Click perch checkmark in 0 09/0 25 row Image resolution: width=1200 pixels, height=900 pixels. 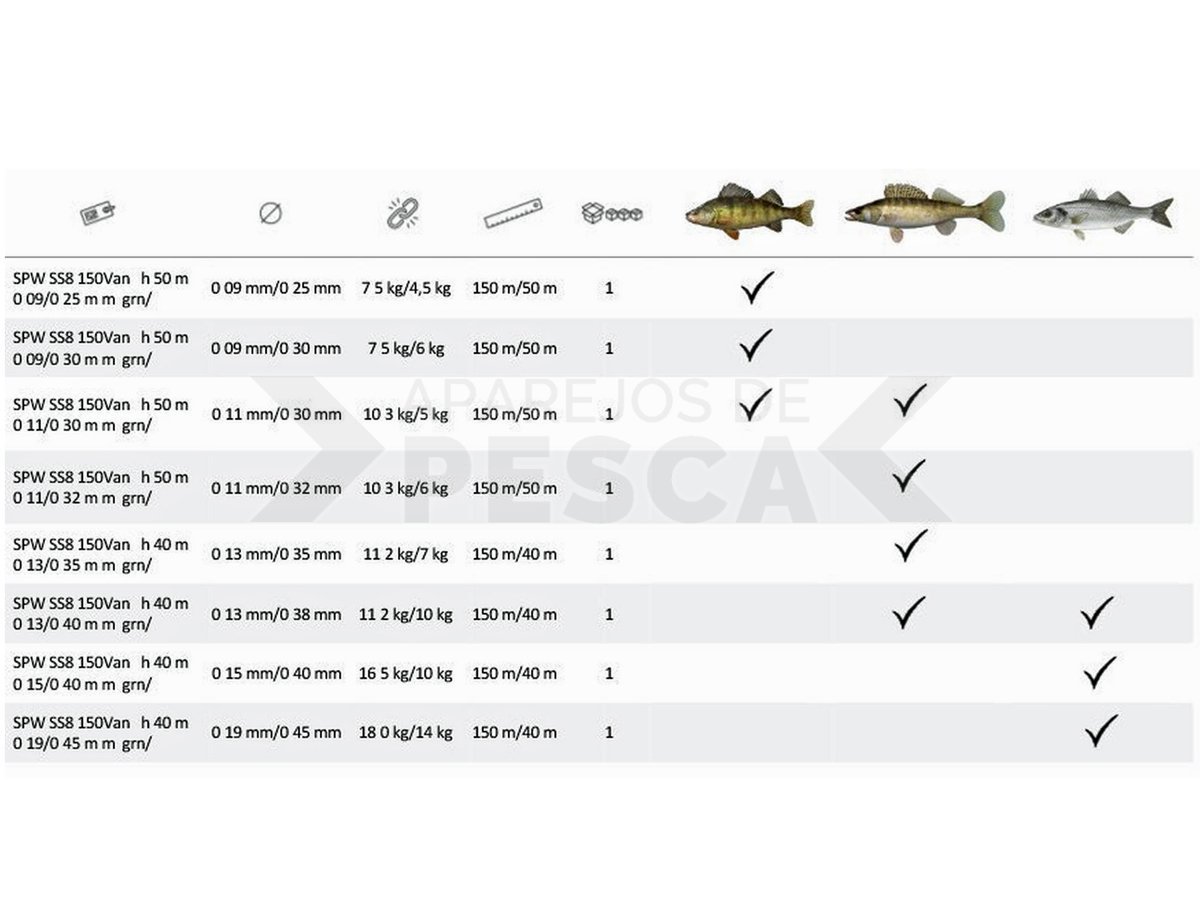[757, 288]
